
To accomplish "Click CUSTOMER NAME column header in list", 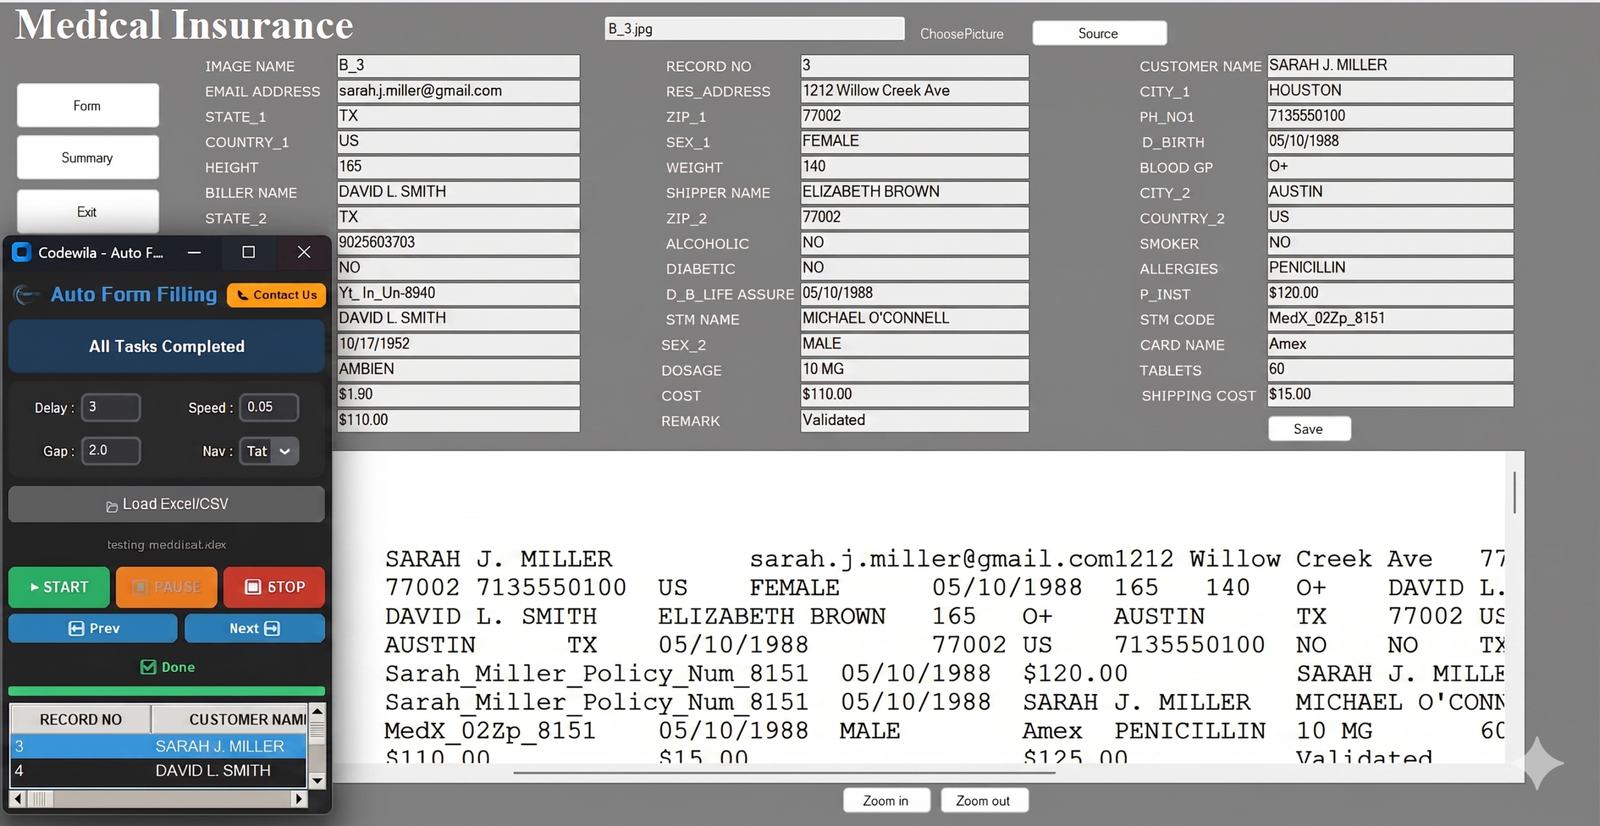I will 230,719.
